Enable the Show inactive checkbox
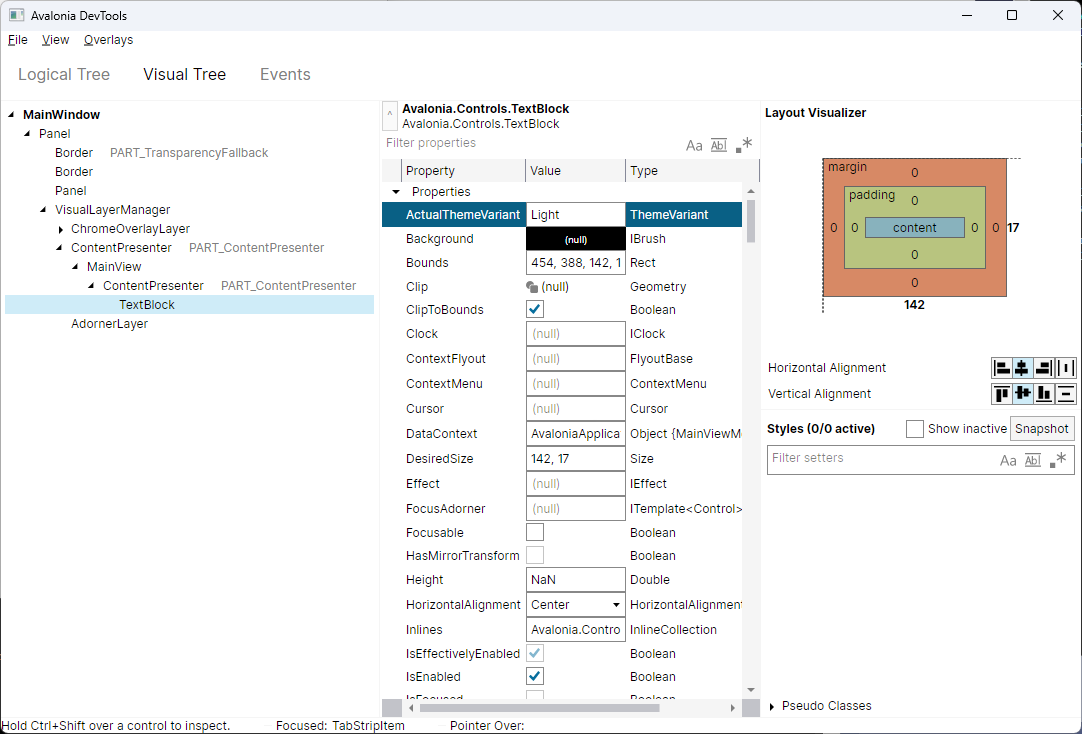Image resolution: width=1082 pixels, height=734 pixels. [915, 428]
